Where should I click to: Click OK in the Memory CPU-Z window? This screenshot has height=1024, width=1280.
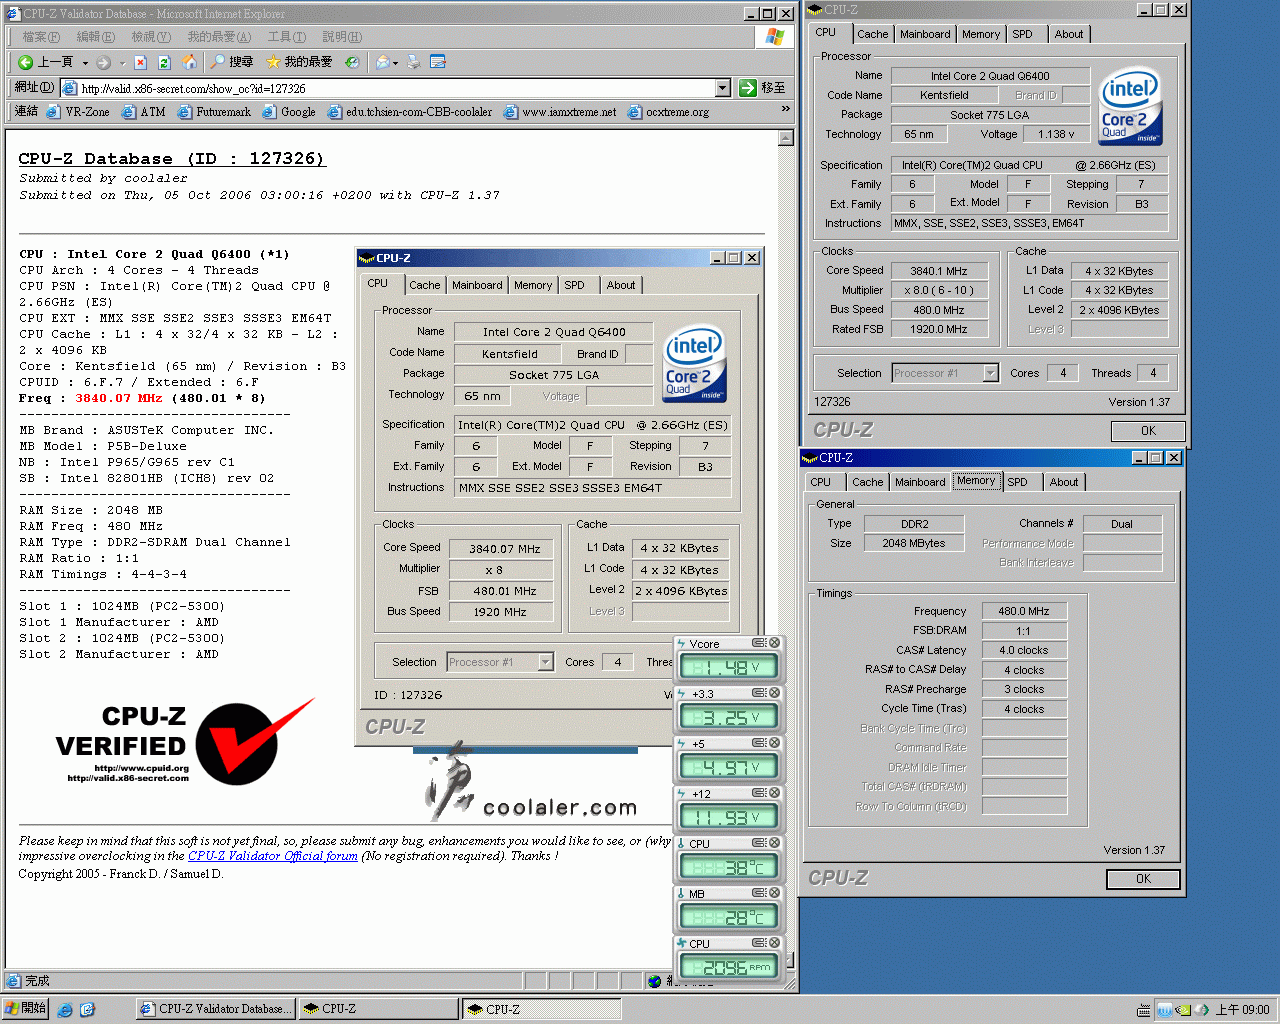[1143, 879]
